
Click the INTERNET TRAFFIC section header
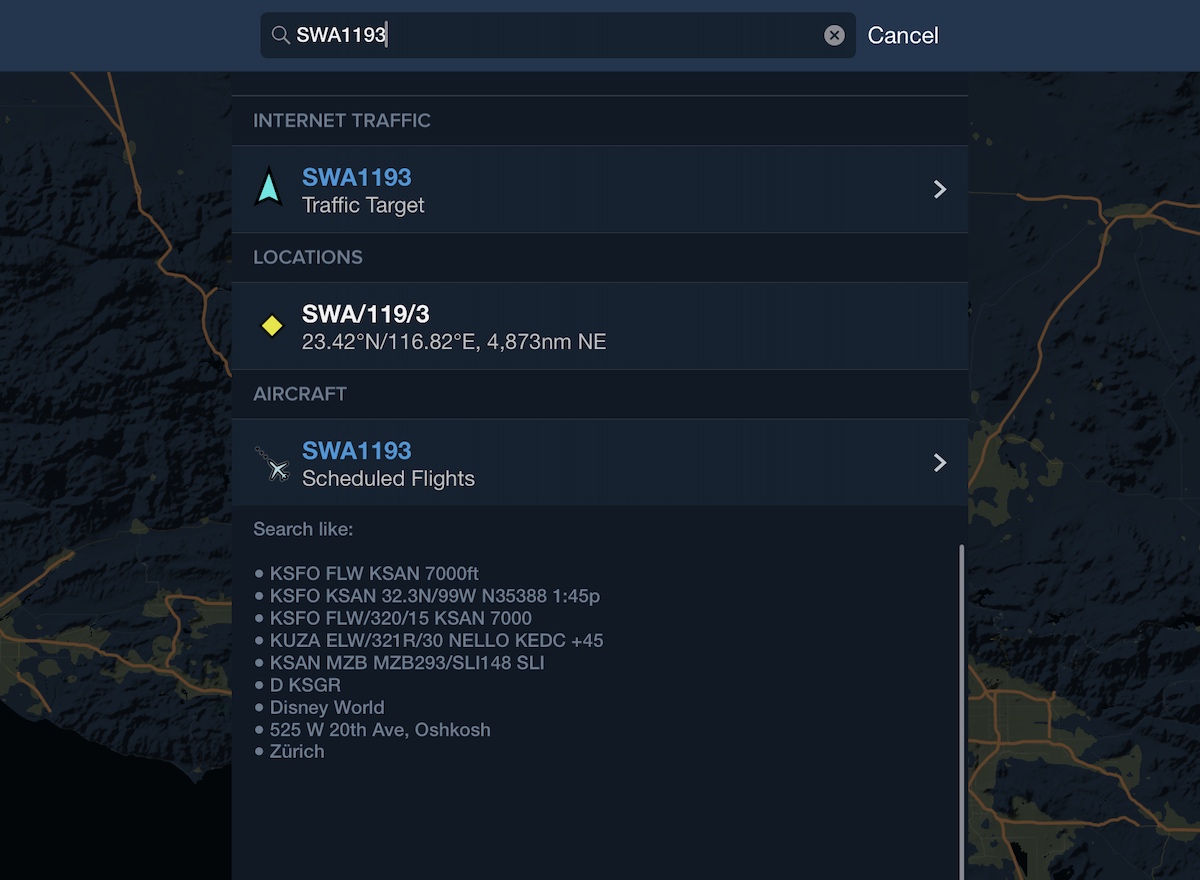pos(342,120)
